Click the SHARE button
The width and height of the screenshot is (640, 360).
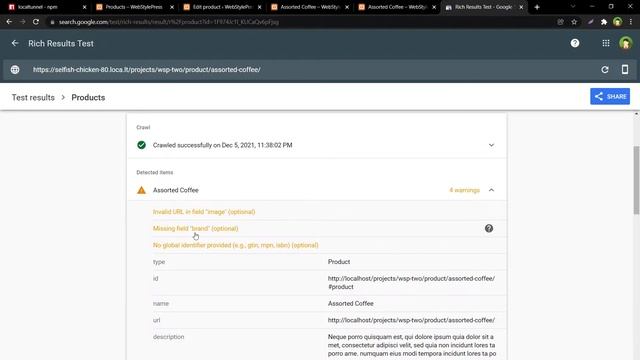click(610, 97)
